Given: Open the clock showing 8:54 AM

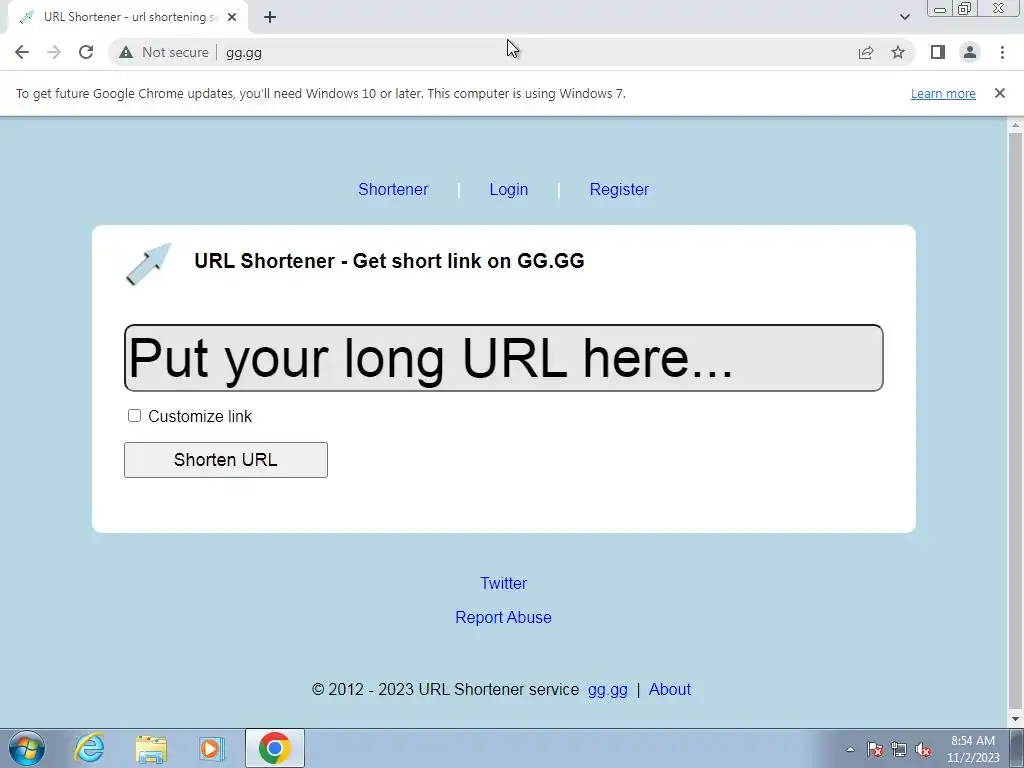Looking at the screenshot, I should tap(973, 749).
